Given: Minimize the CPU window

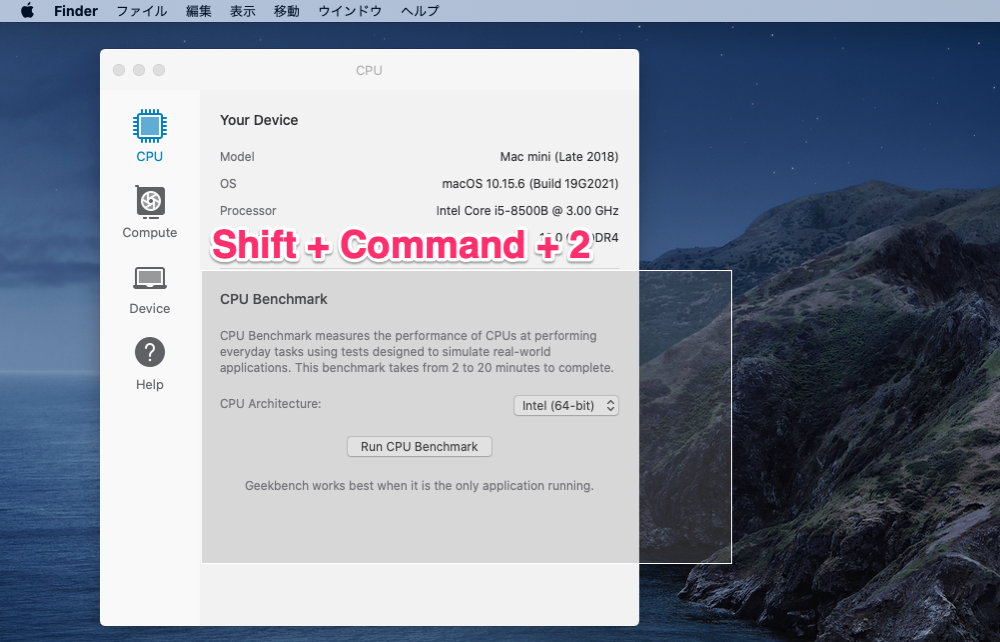Looking at the screenshot, I should (x=139, y=70).
